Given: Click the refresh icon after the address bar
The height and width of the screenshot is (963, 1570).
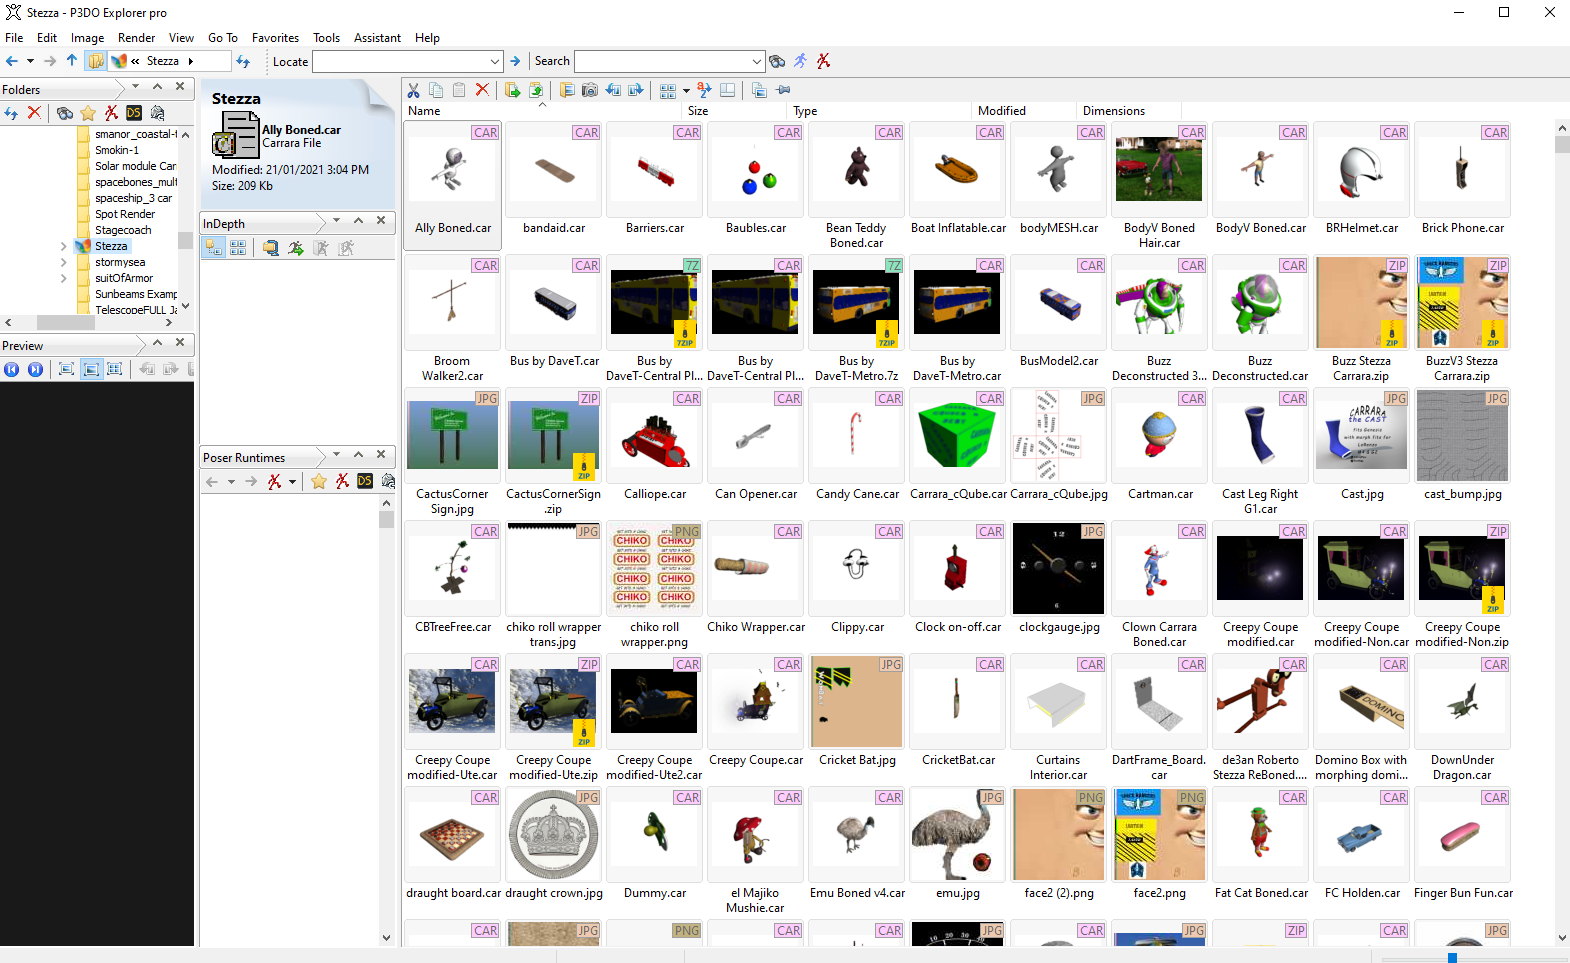Looking at the screenshot, I should coord(243,61).
